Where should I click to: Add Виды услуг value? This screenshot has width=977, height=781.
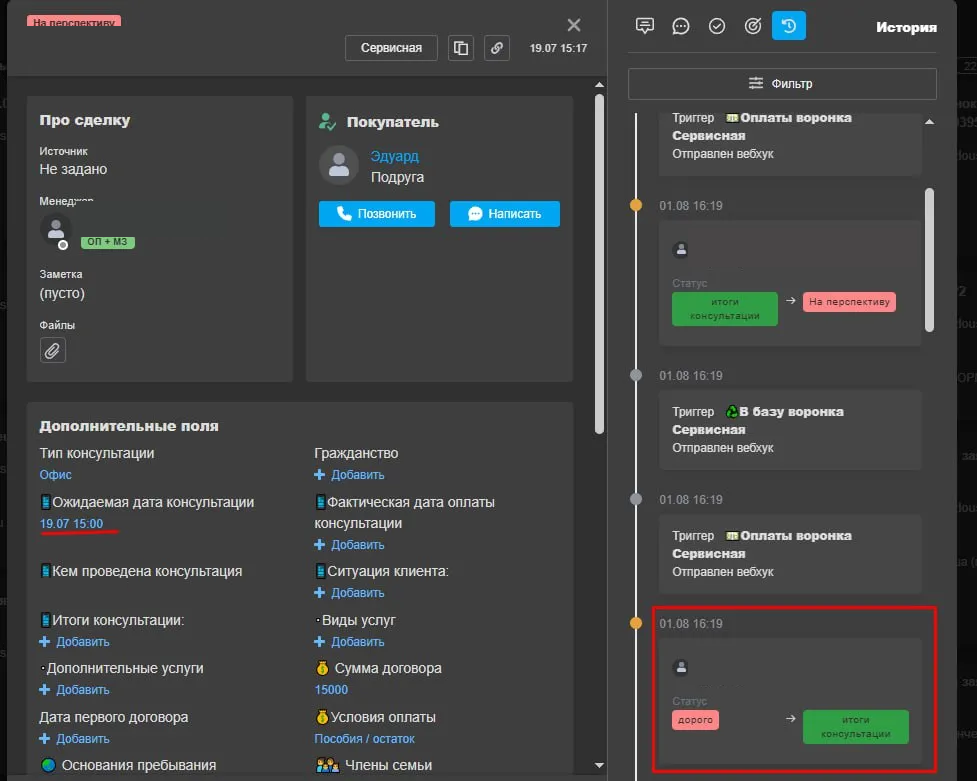350,641
